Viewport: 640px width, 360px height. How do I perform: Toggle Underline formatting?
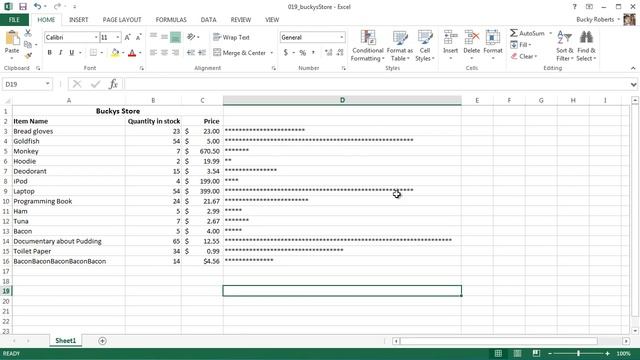tap(71, 53)
